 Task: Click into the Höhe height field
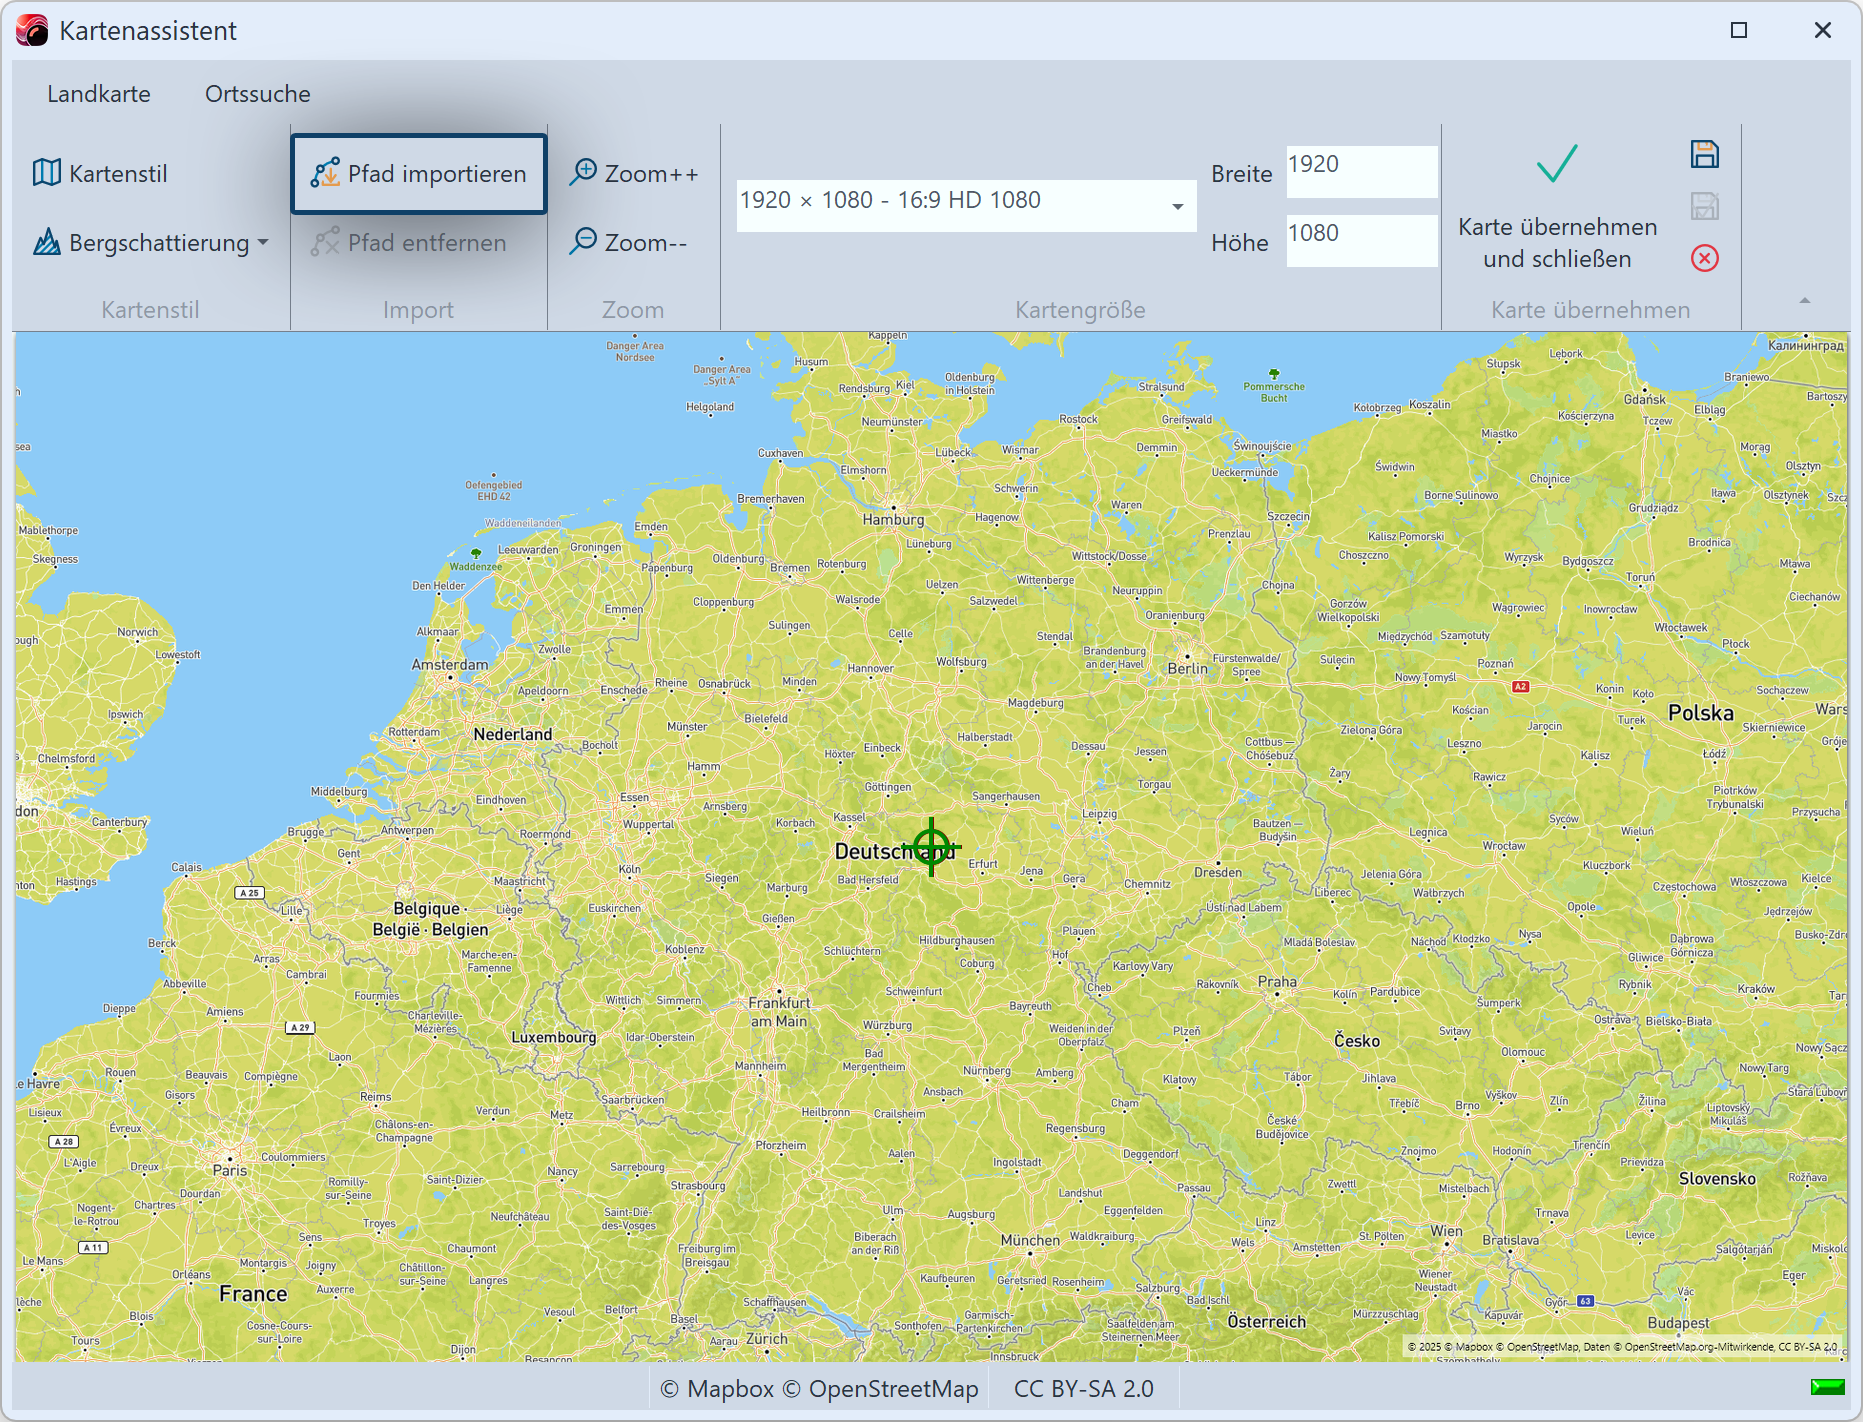[x=1360, y=241]
